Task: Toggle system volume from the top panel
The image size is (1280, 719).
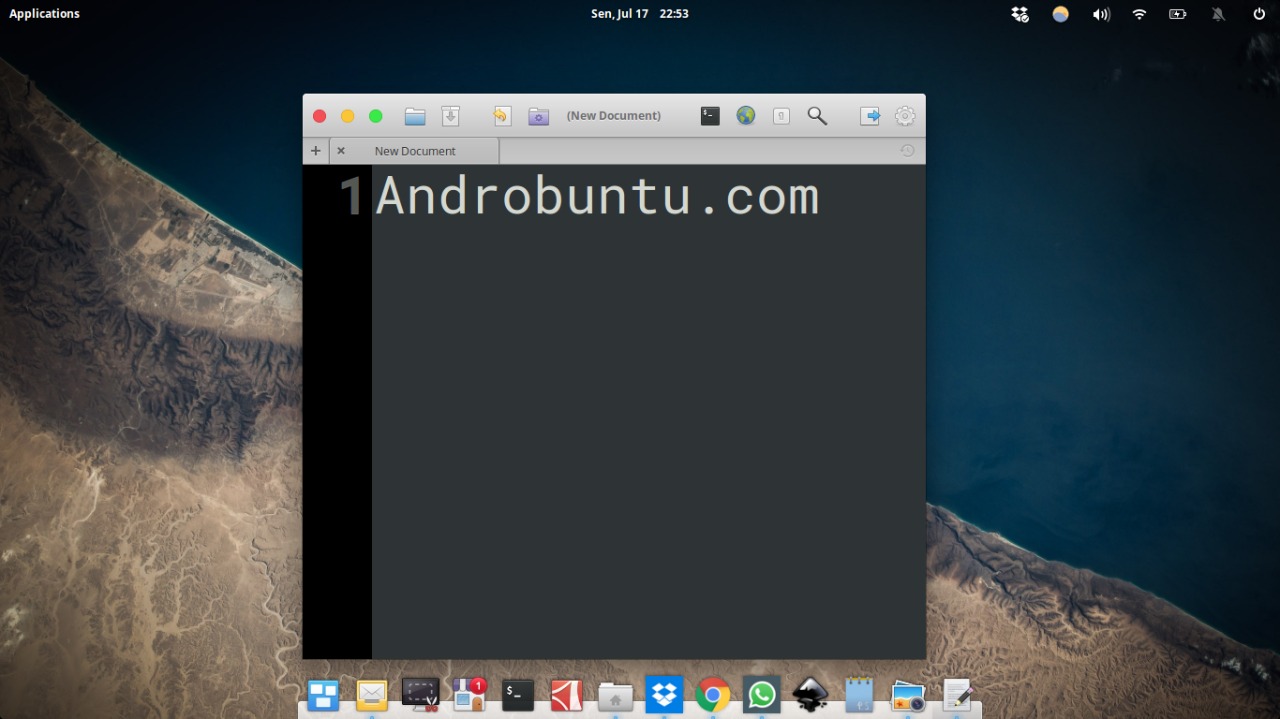Action: pyautogui.click(x=1101, y=13)
